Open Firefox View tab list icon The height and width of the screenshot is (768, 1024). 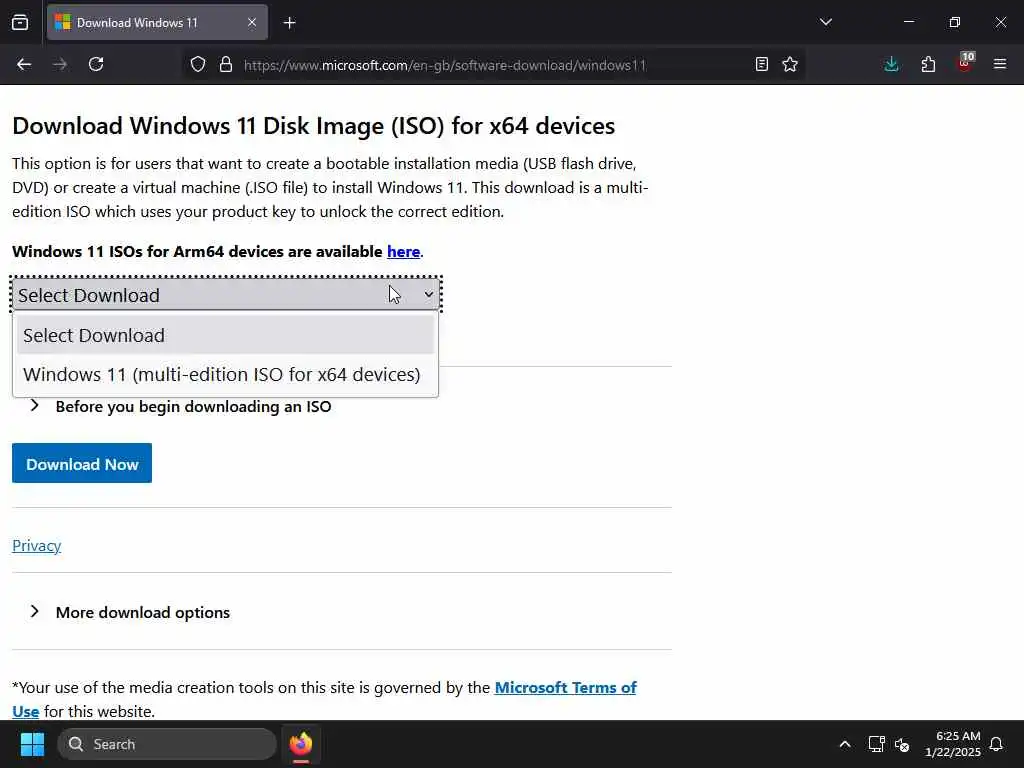coord(20,22)
